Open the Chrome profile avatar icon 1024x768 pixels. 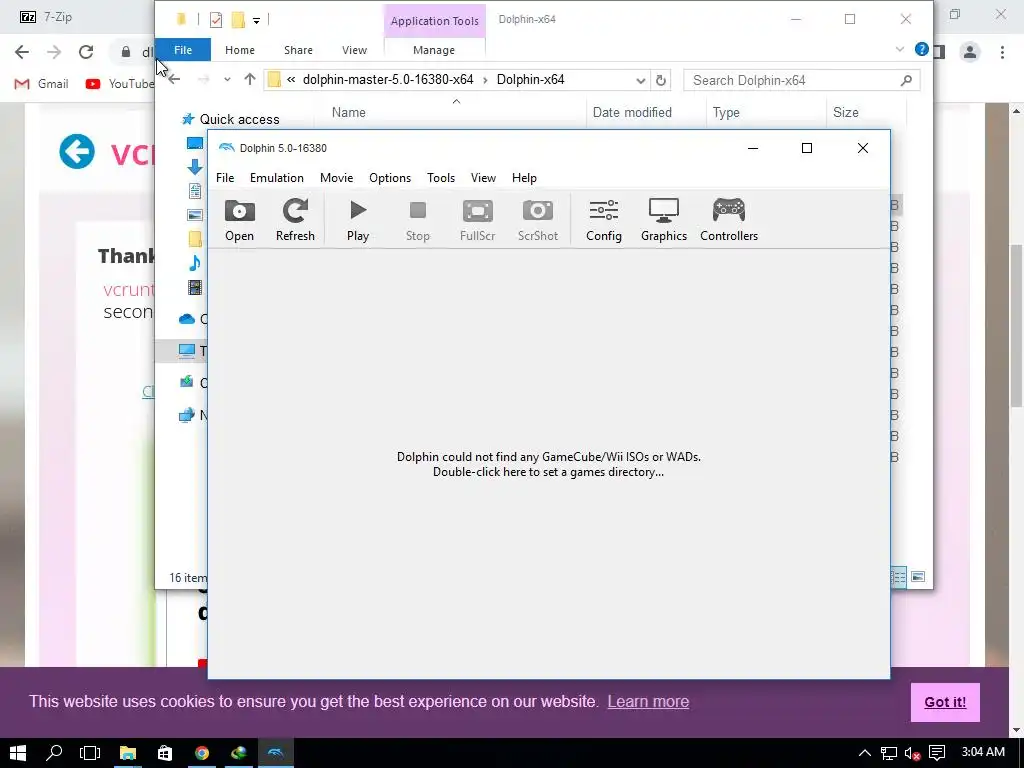970,52
